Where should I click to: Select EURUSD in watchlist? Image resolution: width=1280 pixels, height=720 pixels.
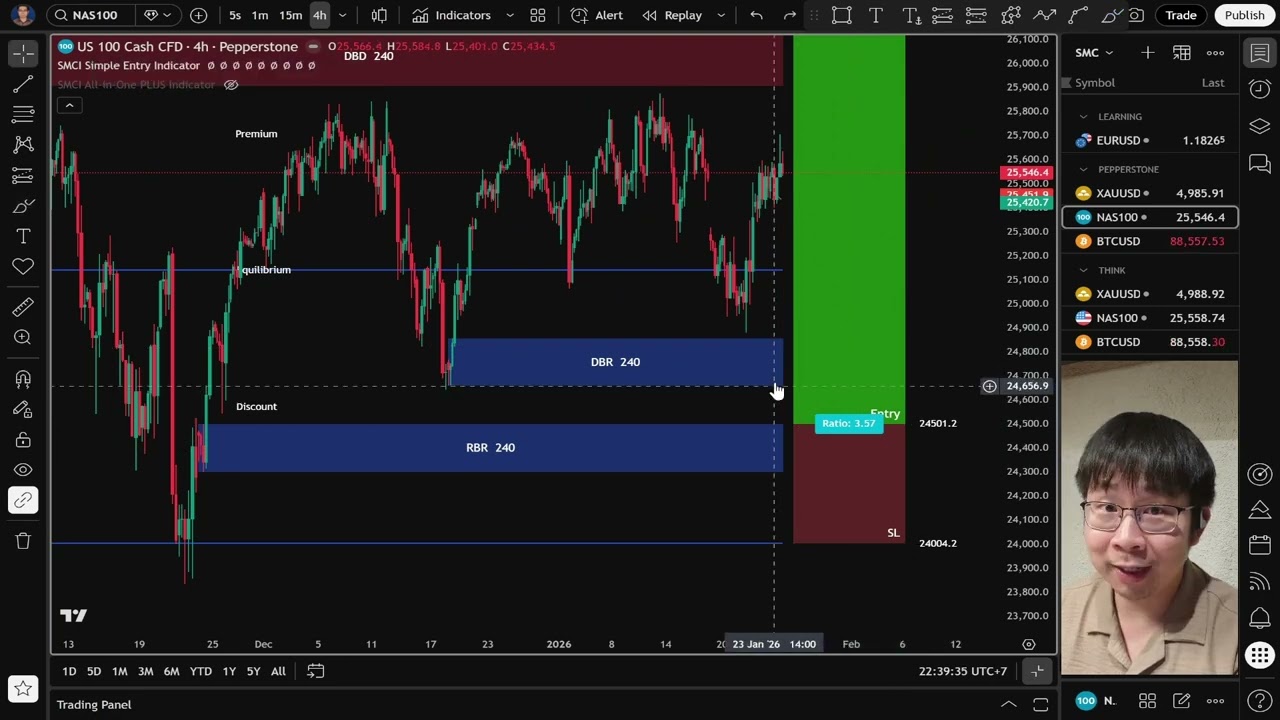(1150, 141)
